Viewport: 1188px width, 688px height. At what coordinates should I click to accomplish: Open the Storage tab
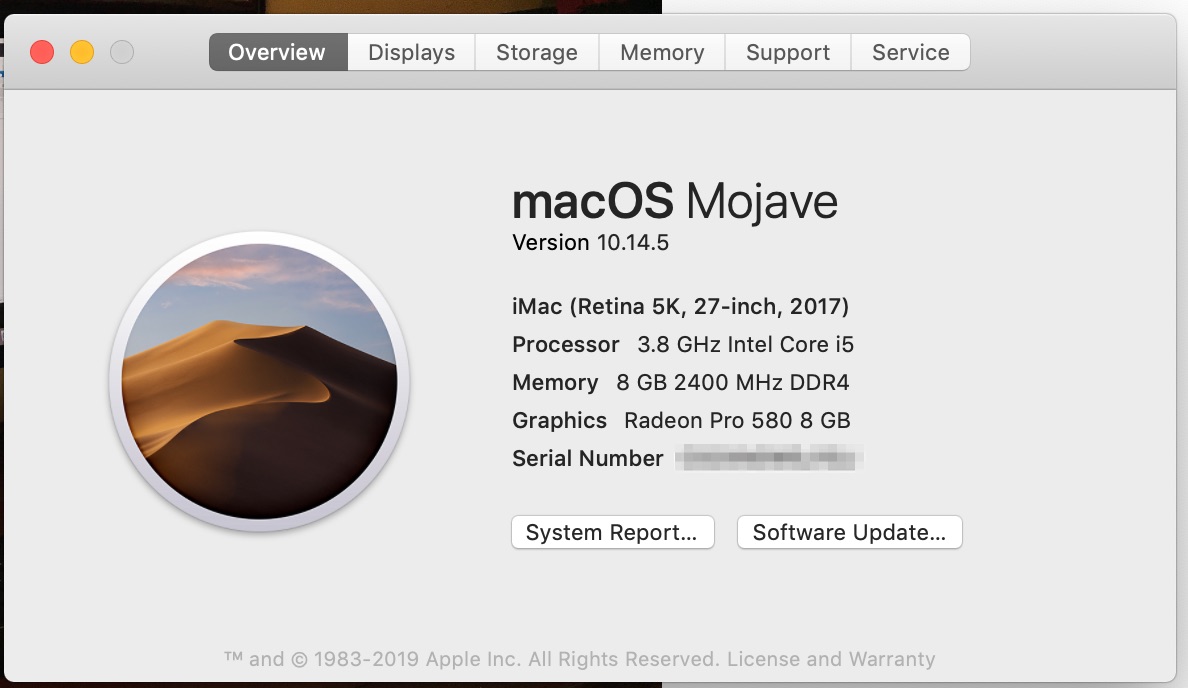click(537, 52)
